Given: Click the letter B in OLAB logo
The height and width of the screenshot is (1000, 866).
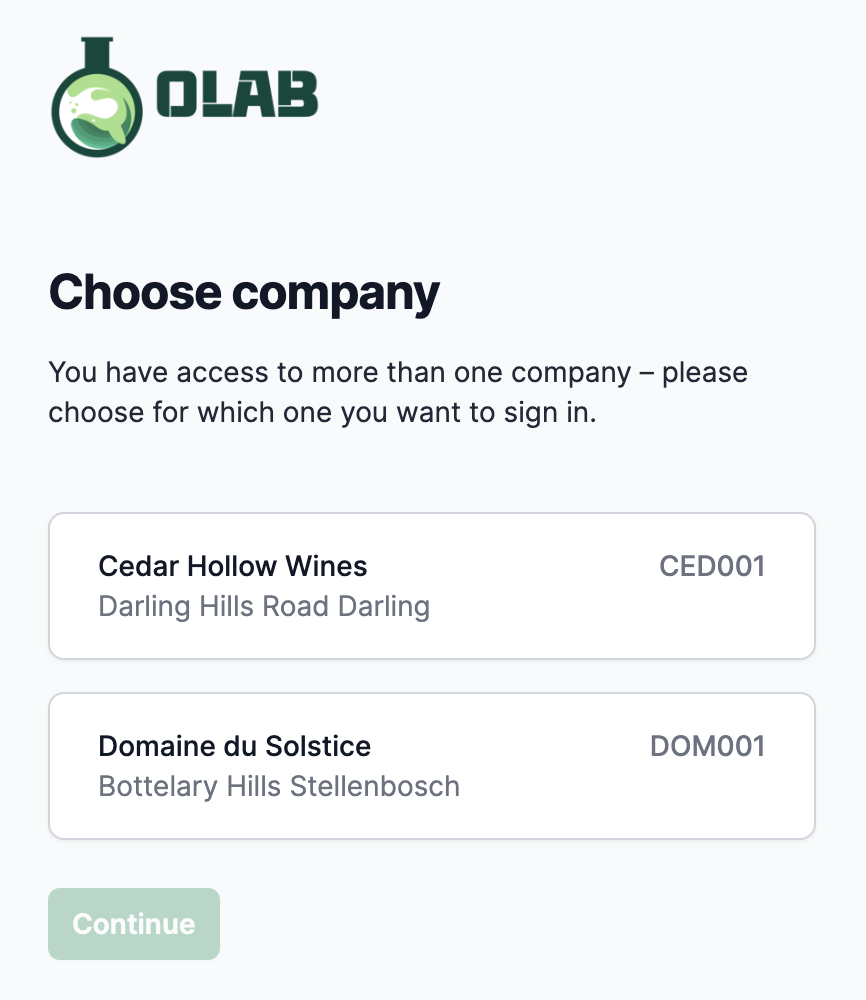Looking at the screenshot, I should tap(298, 96).
